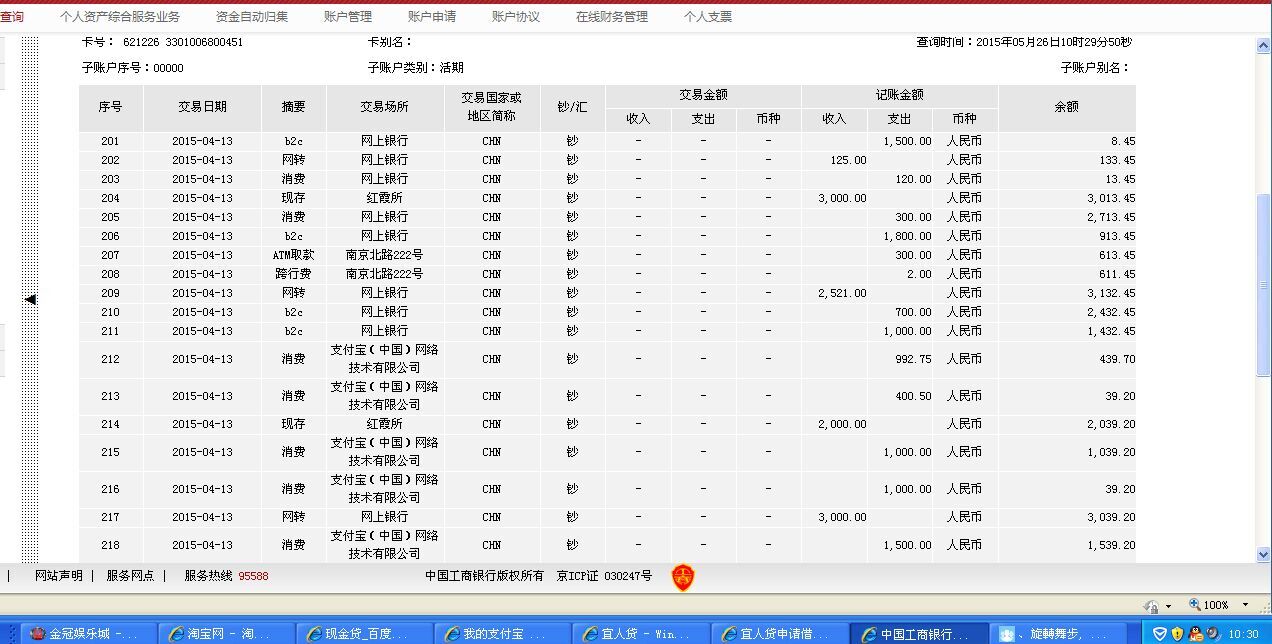Click the 网站声明 footer link
This screenshot has width=1272, height=644.
pyautogui.click(x=59, y=576)
